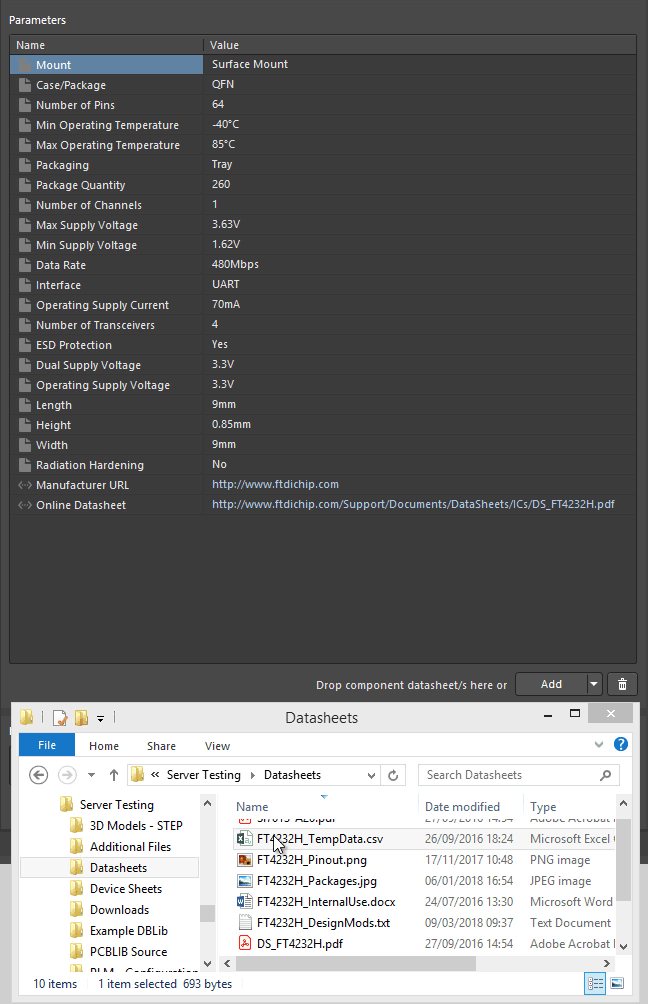The width and height of the screenshot is (648, 1004).
Task: Click the search magnifier icon
Action: pos(605,775)
